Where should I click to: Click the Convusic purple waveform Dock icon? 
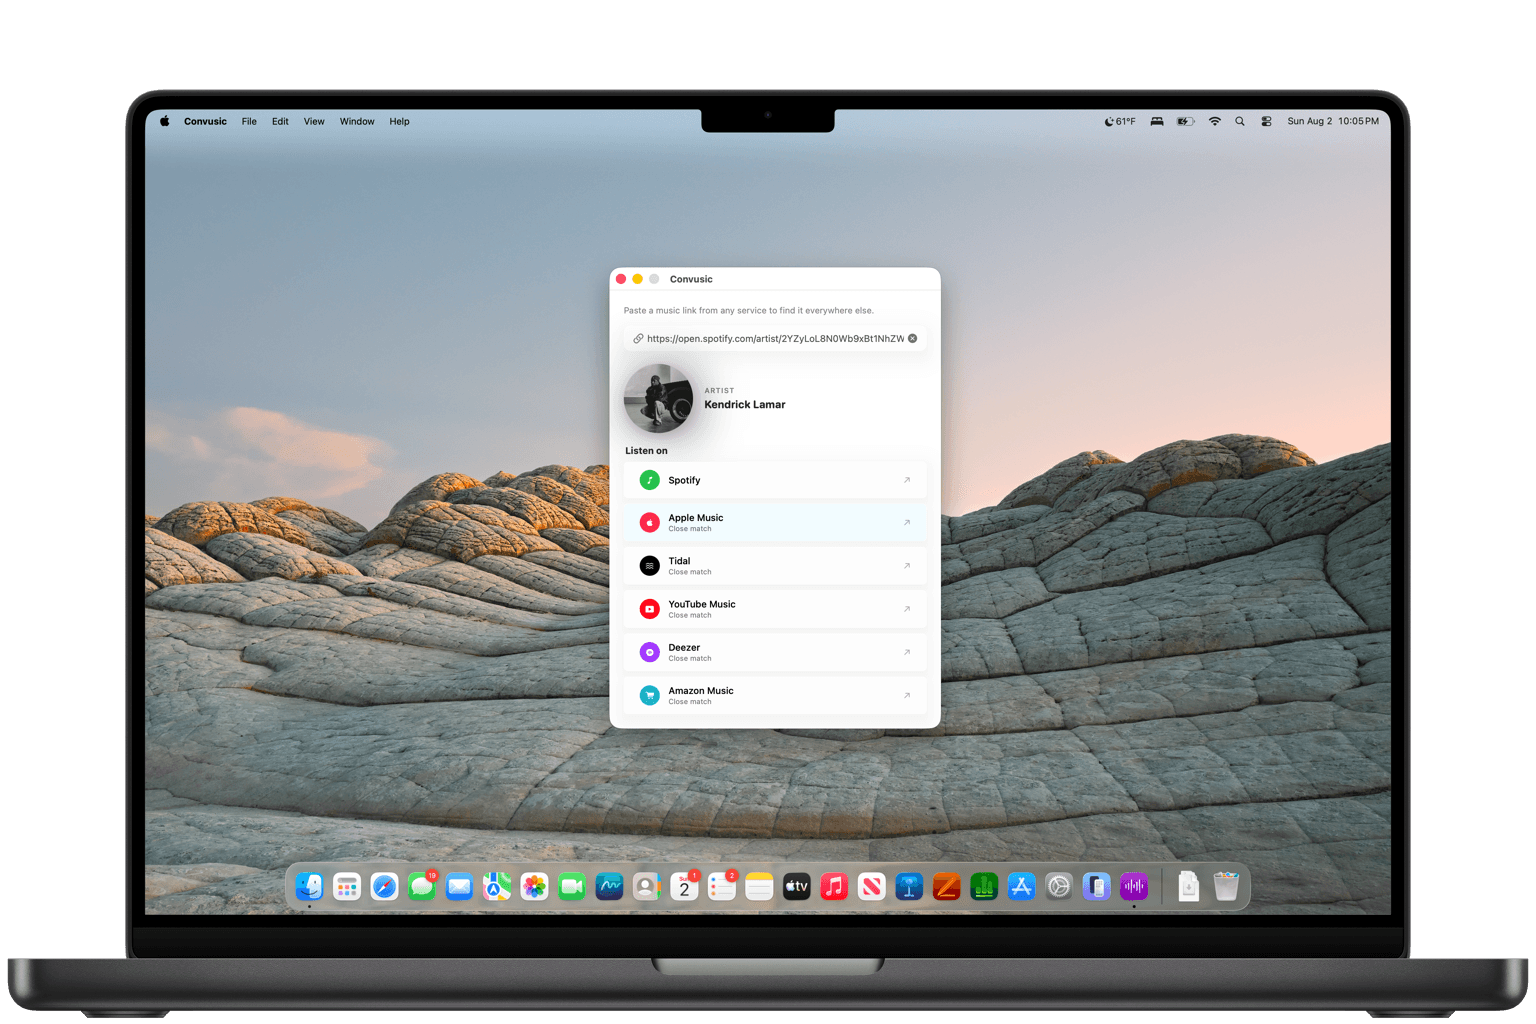pos(1134,886)
